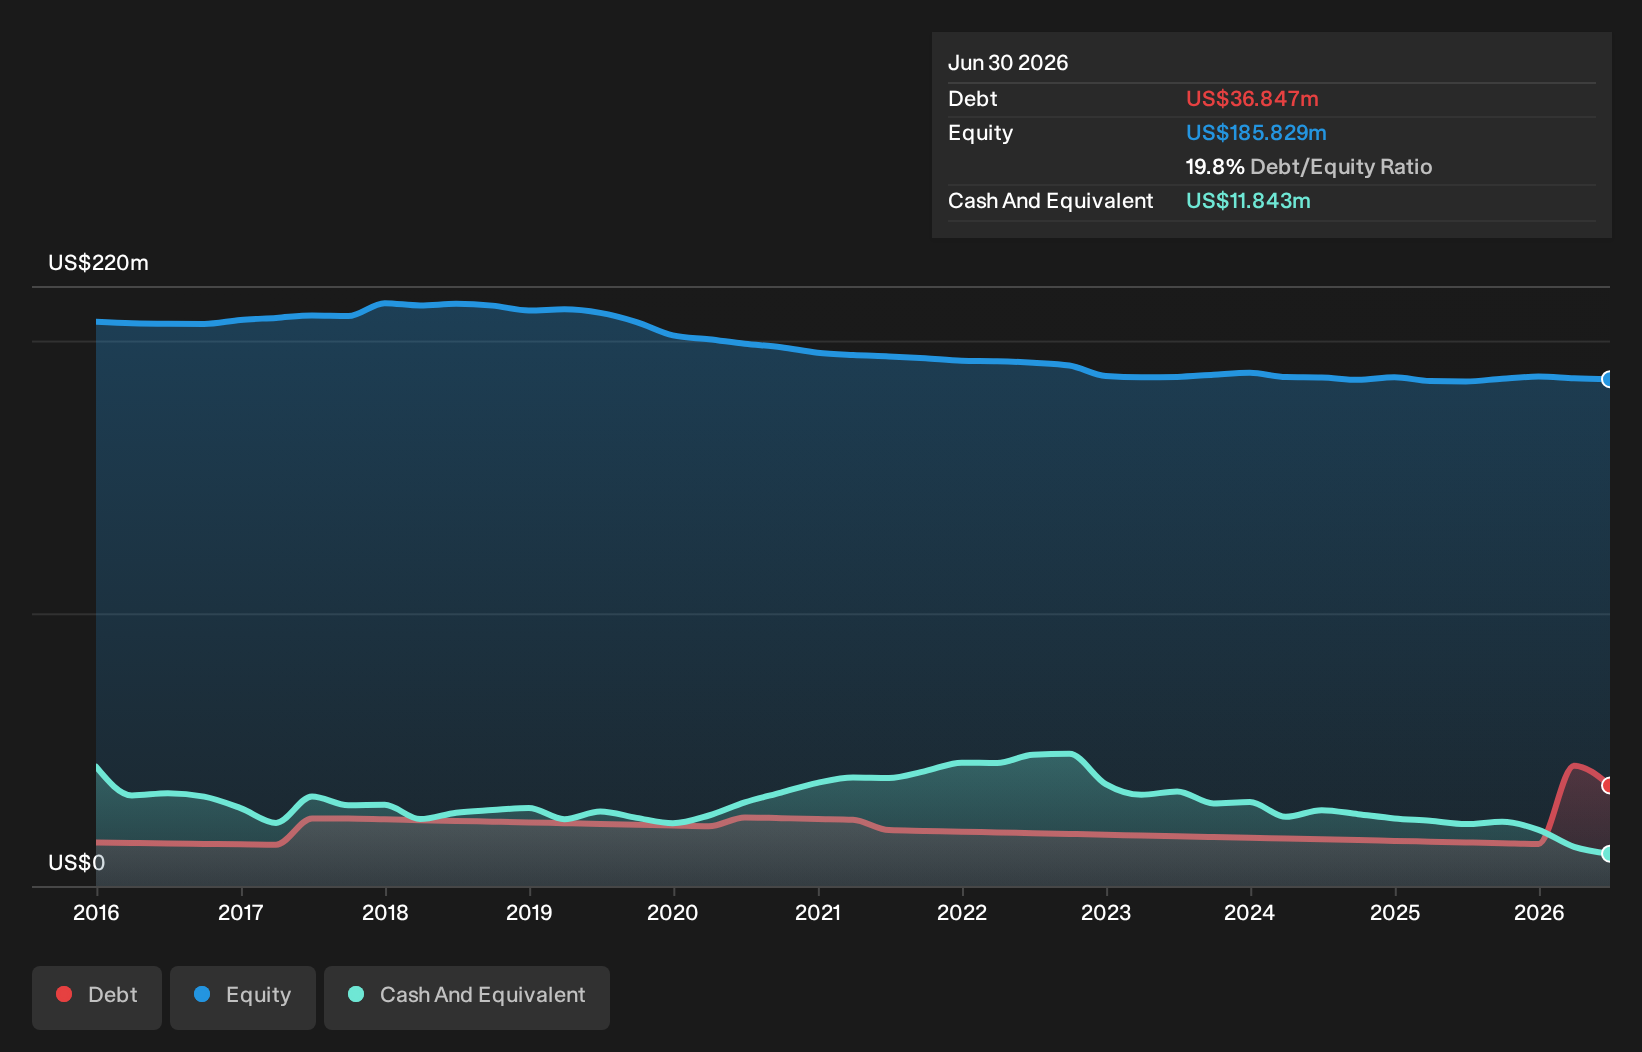1642x1052 pixels.
Task: Select the 2021 x-axis label
Action: click(x=818, y=912)
